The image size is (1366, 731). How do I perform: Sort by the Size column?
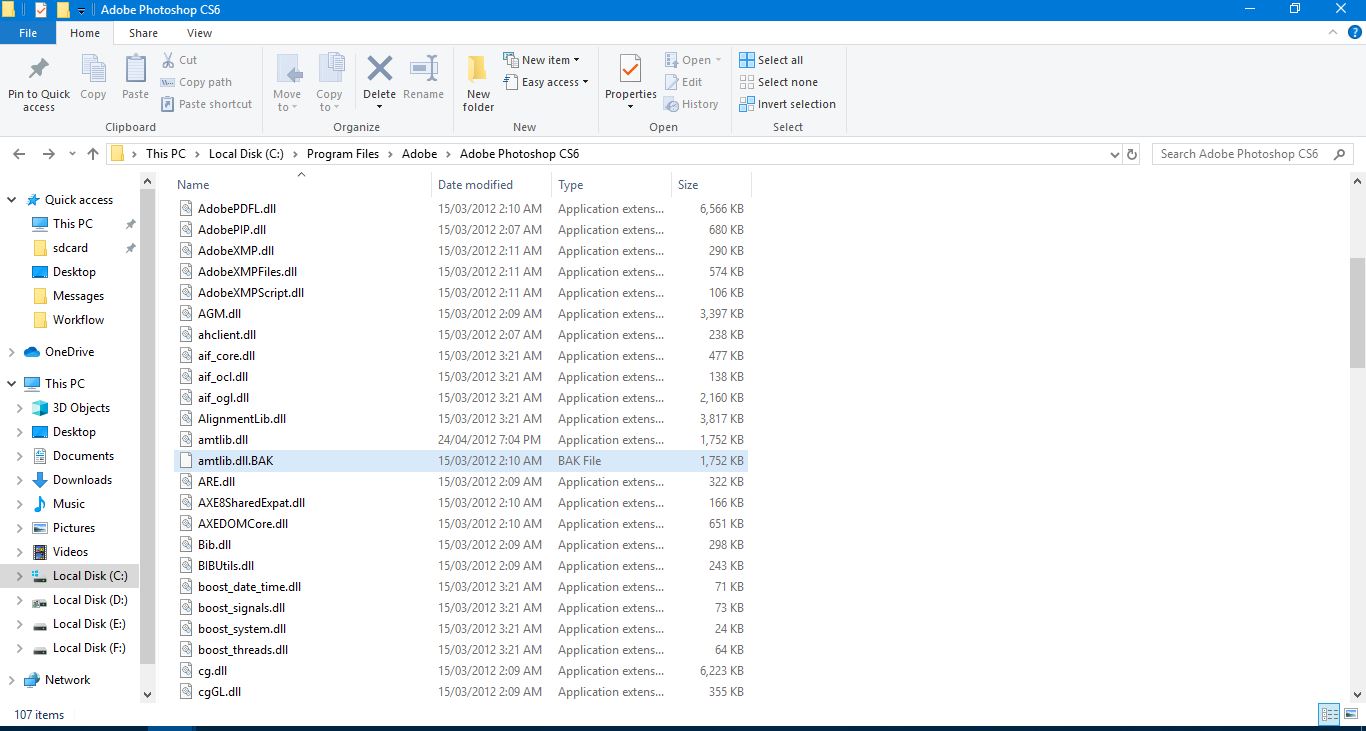click(x=711, y=185)
